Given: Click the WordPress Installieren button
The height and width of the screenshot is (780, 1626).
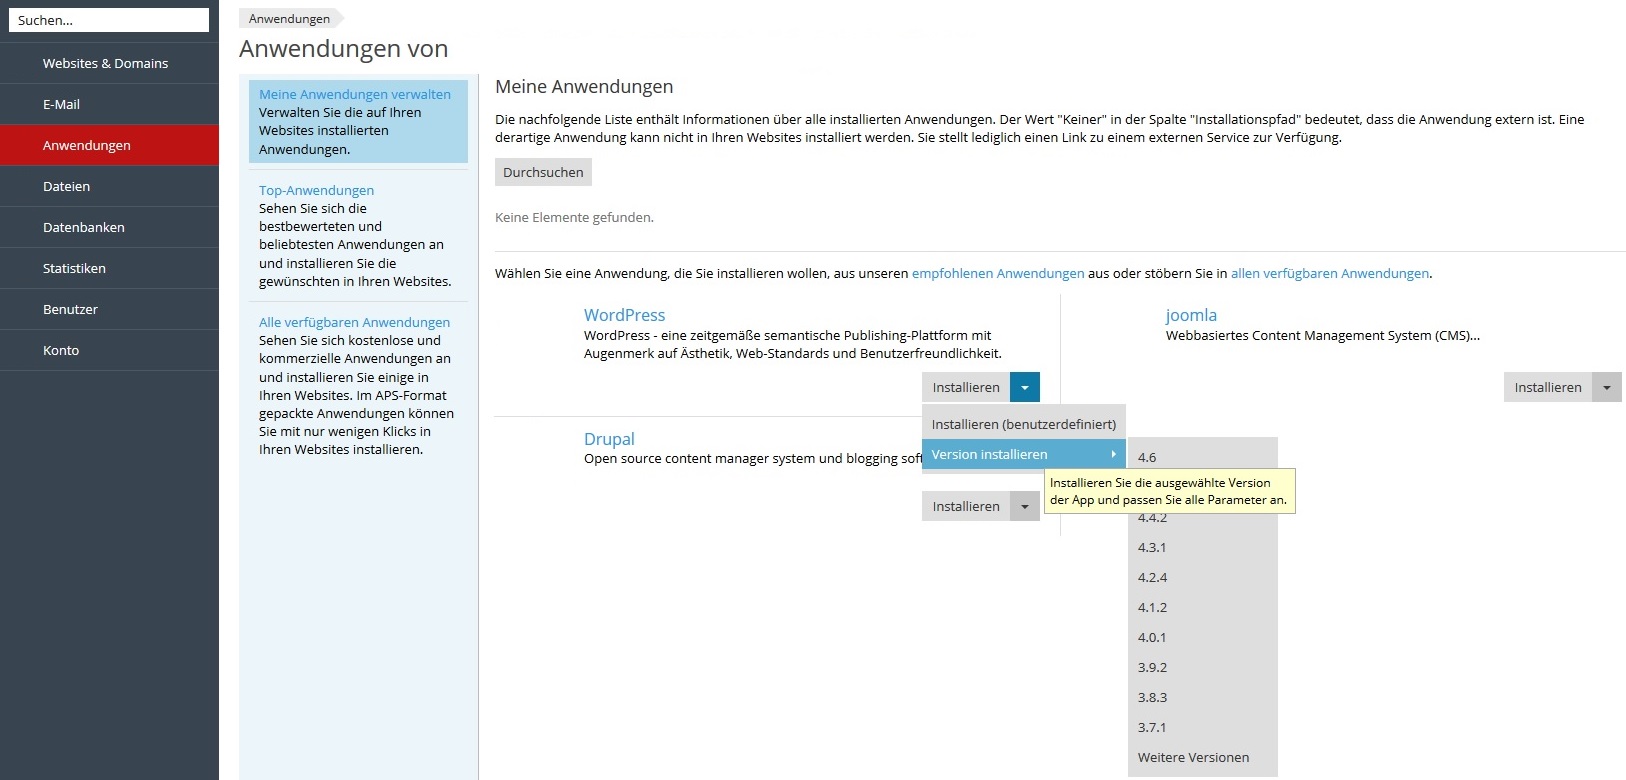Looking at the screenshot, I should pos(966,387).
